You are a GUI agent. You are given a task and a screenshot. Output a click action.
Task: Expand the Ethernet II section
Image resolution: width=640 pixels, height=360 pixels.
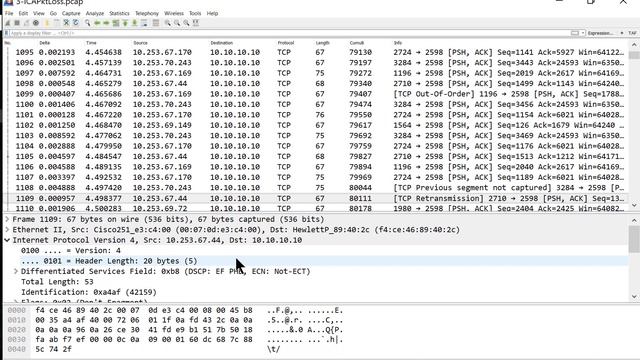pos(7,230)
